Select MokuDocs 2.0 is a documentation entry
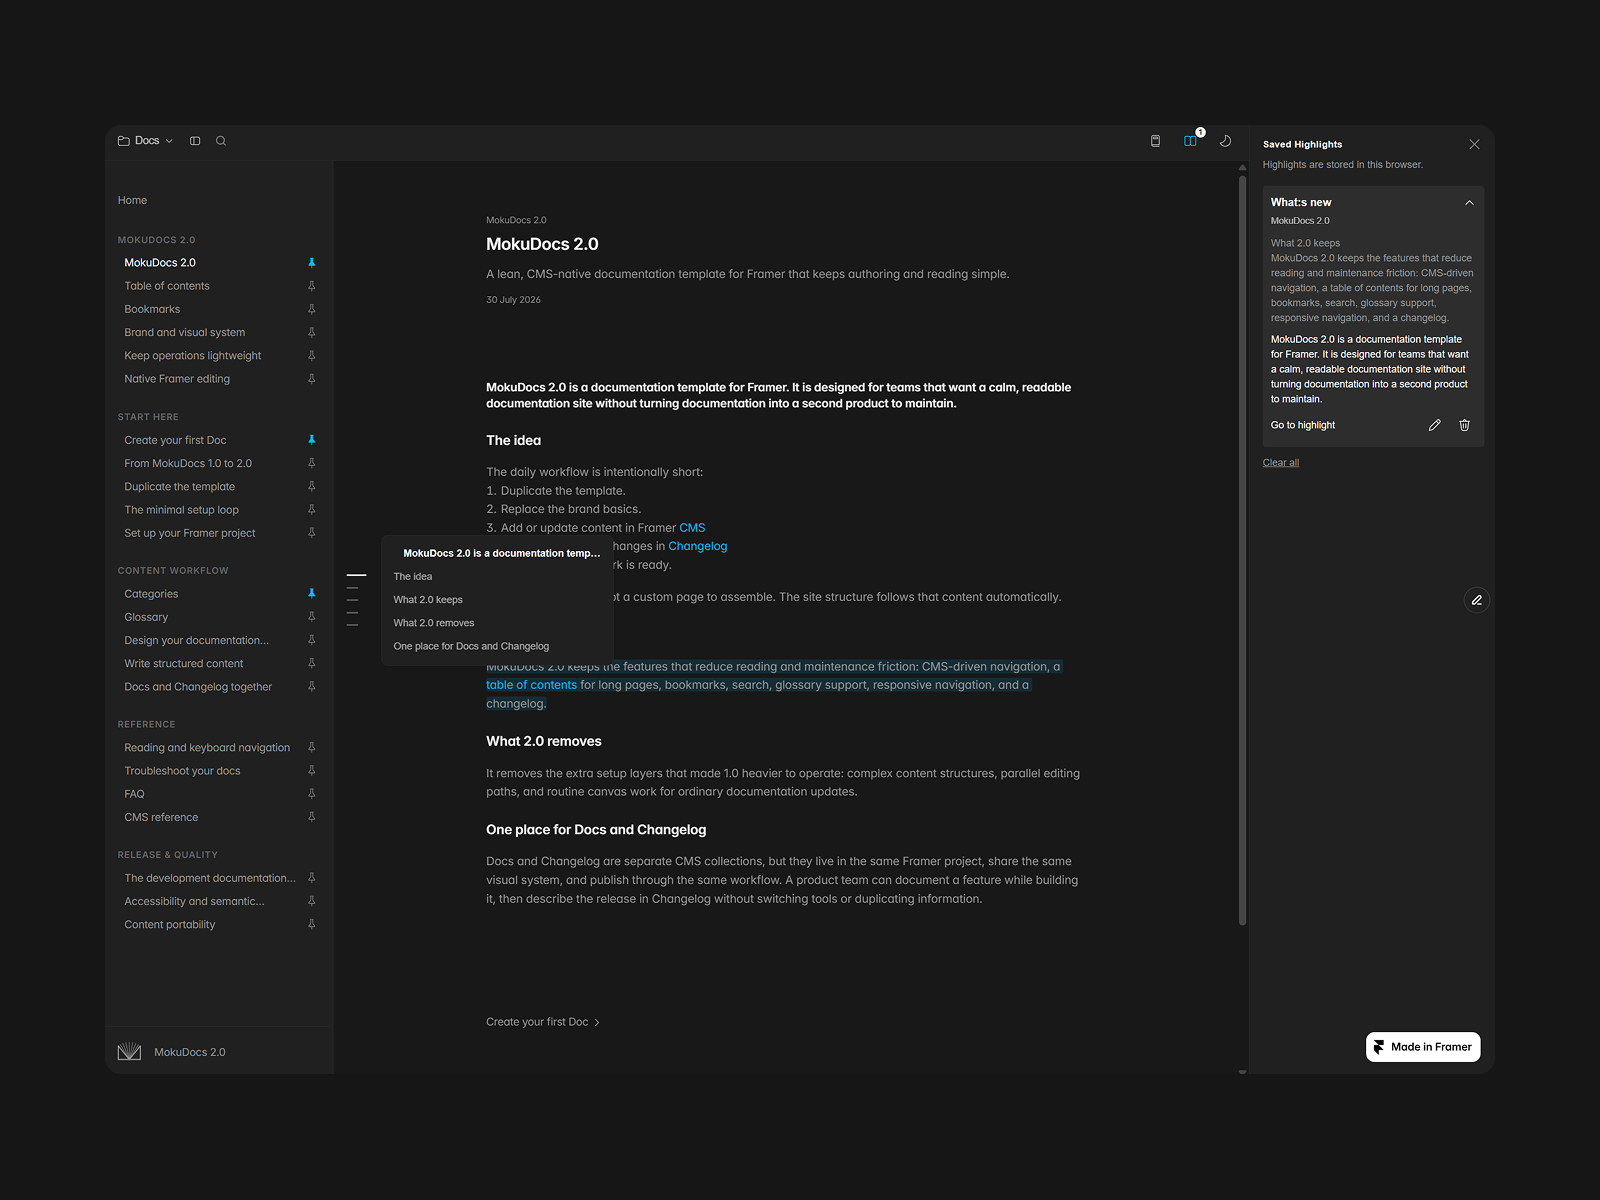Viewport: 1600px width, 1200px height. 501,553
